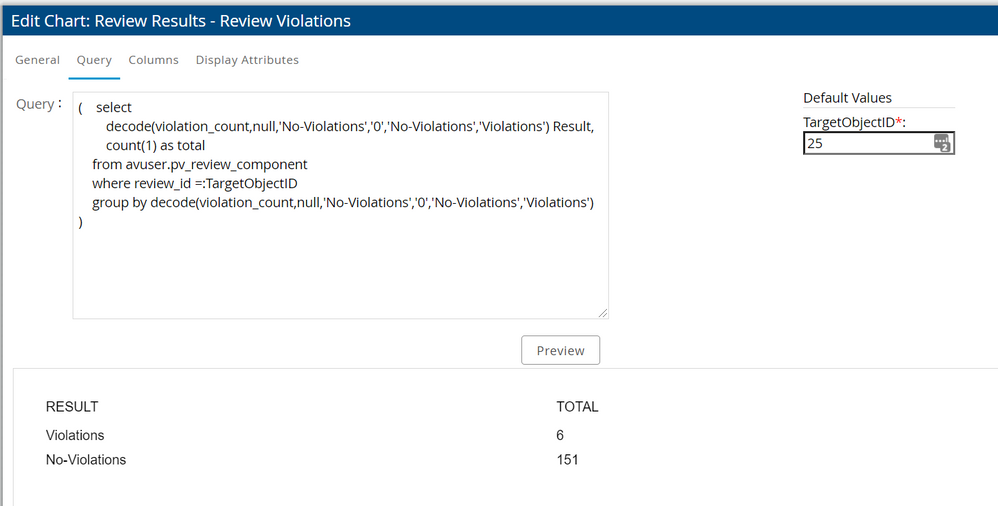Click inside the Query text area
Viewport: 998px width, 506px height.
click(x=340, y=270)
